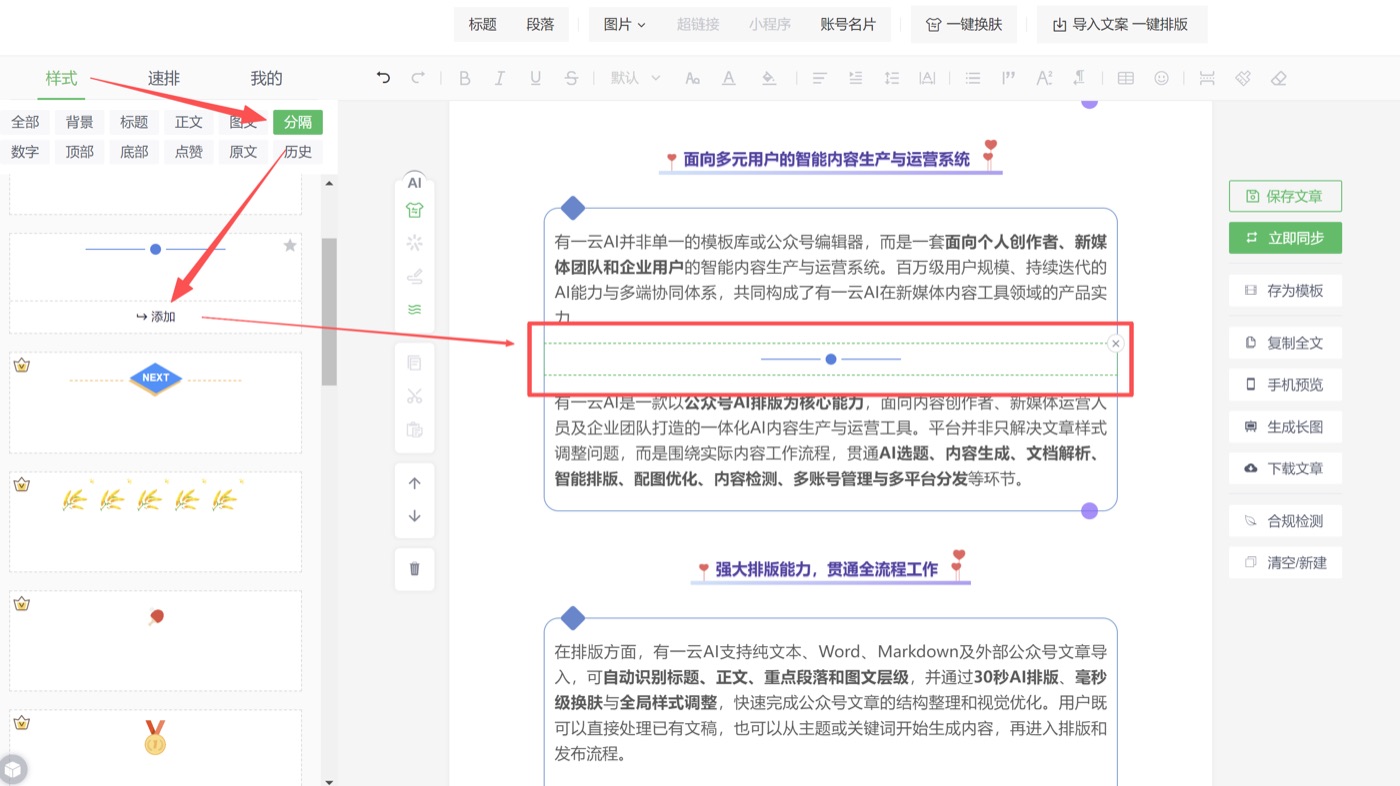Screen dimensions: 1400x786
Task: Click the 立即同步 button
Action: coord(1285,238)
